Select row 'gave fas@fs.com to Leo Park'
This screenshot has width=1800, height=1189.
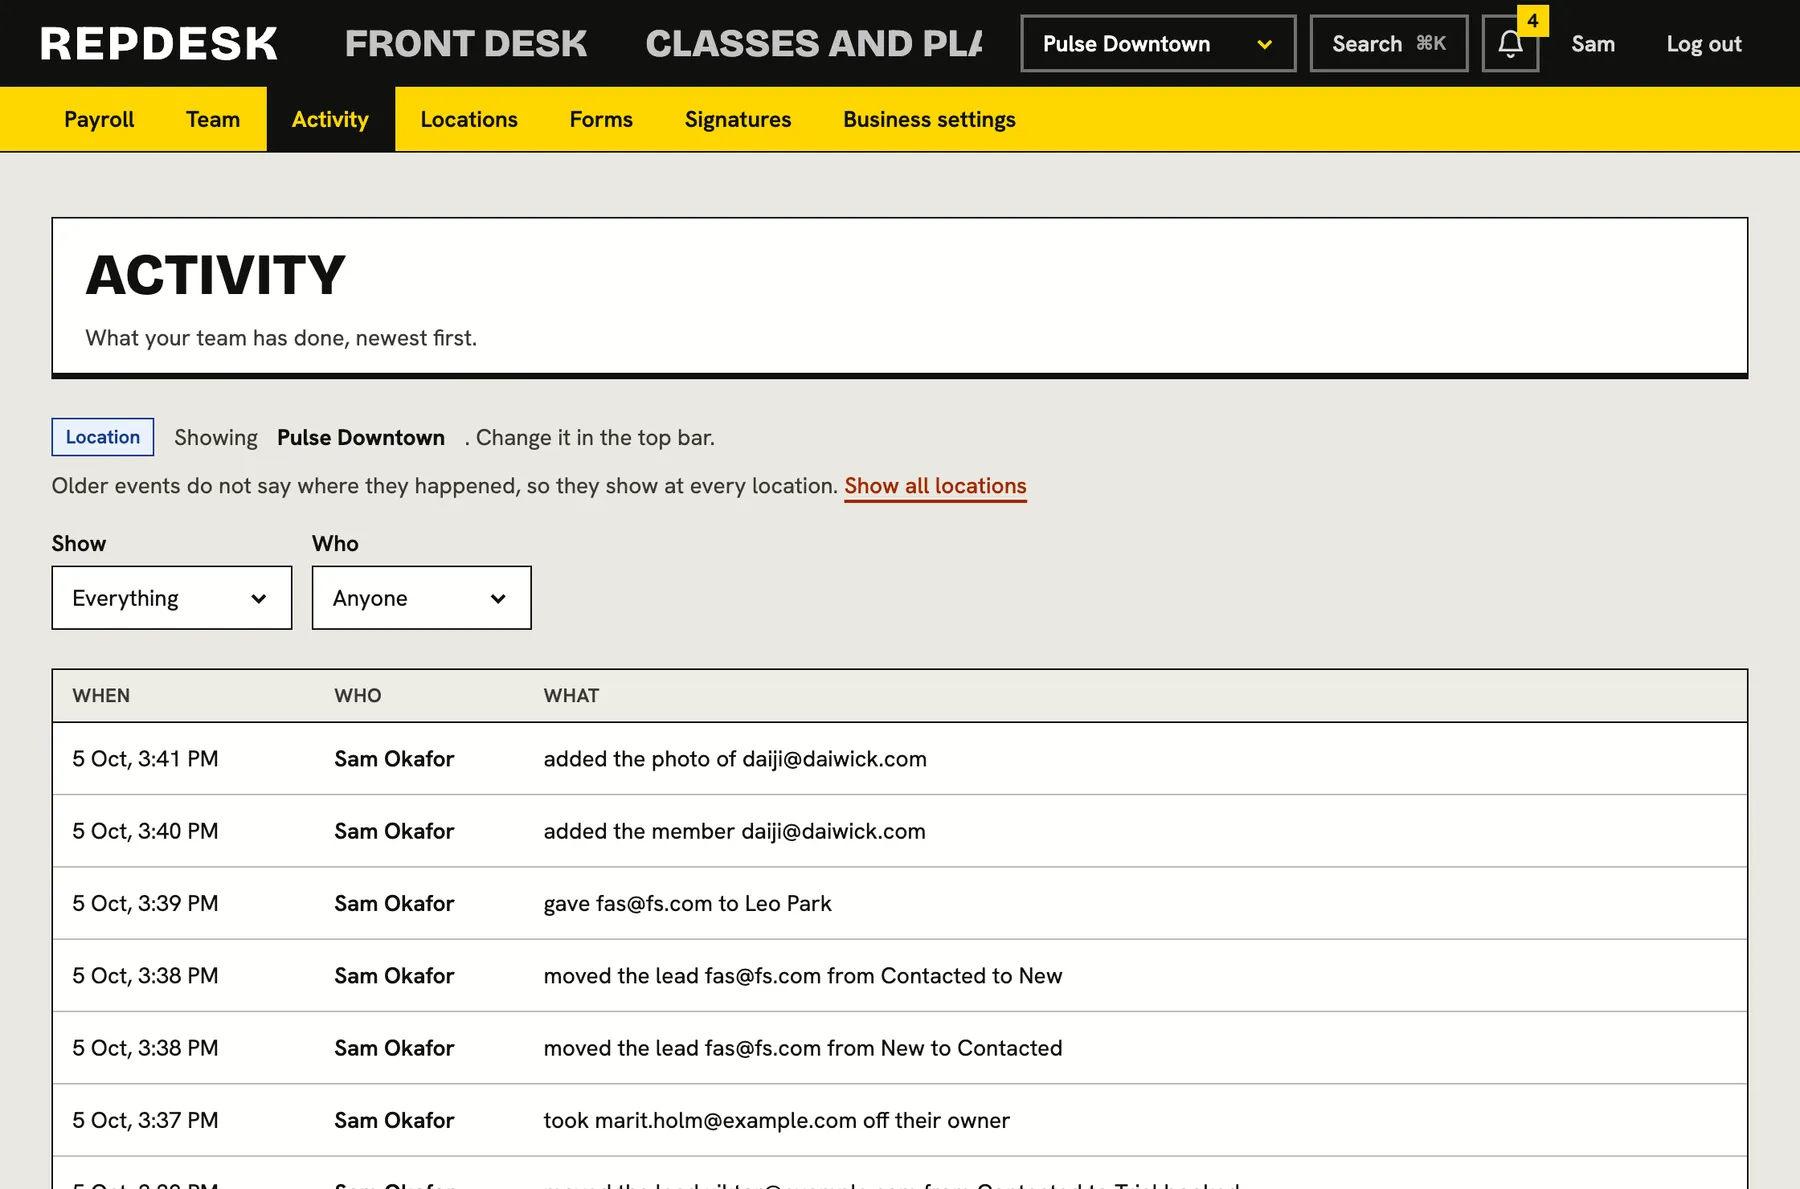900,903
